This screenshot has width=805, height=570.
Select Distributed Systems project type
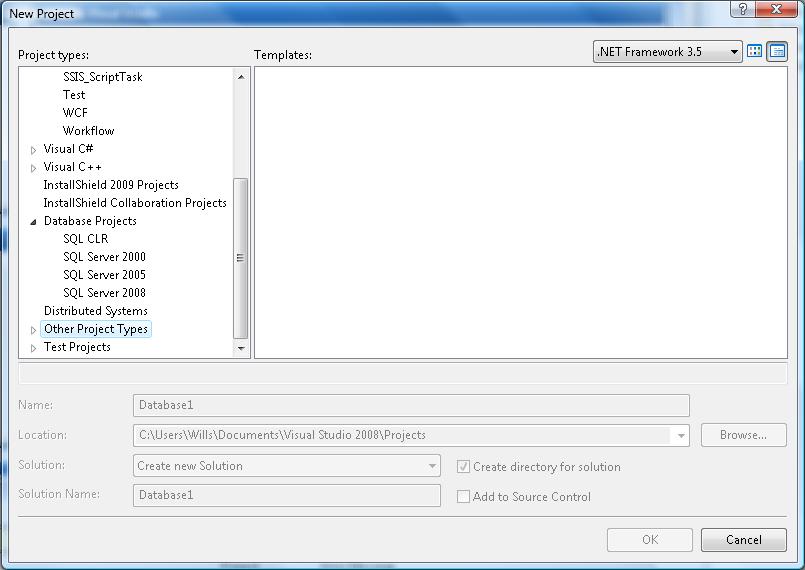[x=95, y=311]
